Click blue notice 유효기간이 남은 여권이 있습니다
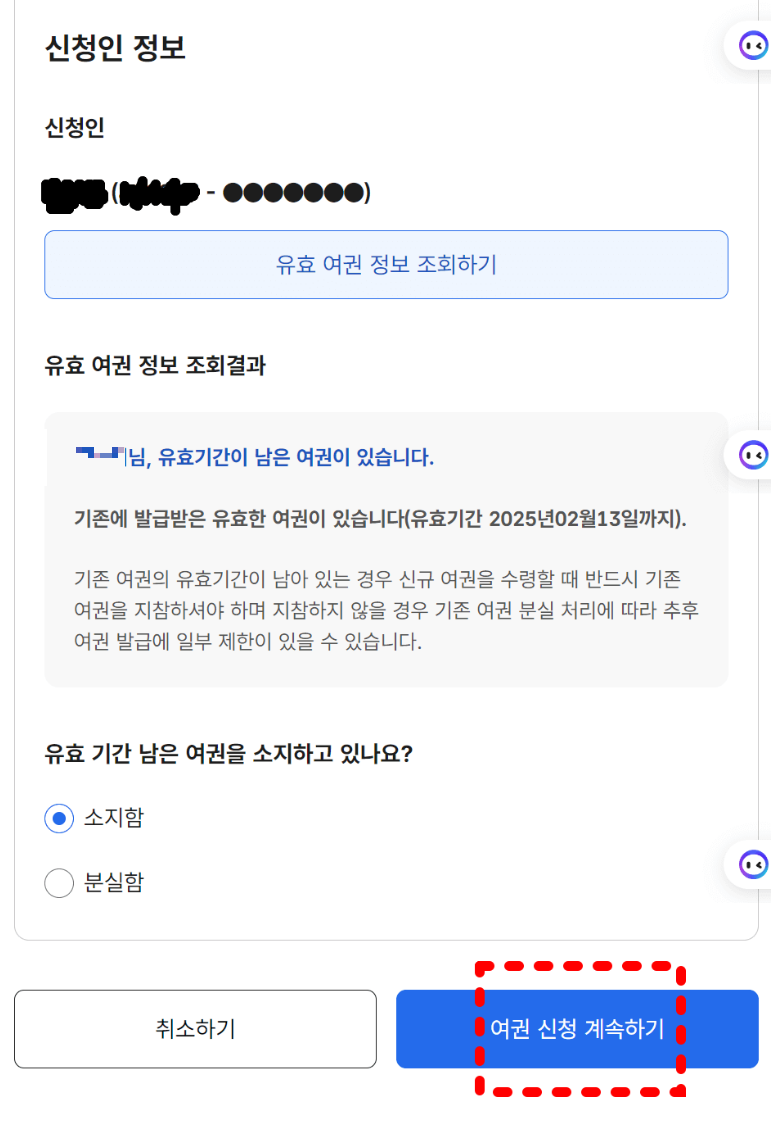Viewport: 771px width, 1129px height. coord(296,456)
